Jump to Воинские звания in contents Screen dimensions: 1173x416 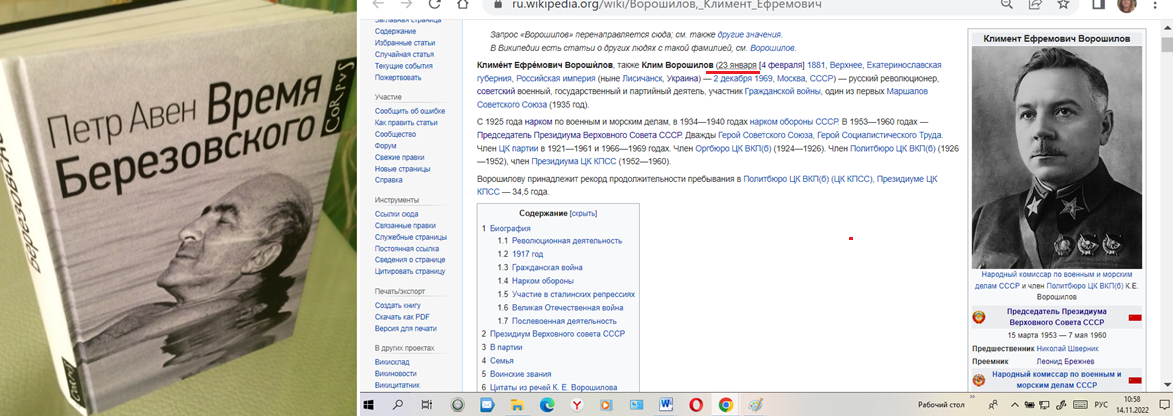pos(521,373)
